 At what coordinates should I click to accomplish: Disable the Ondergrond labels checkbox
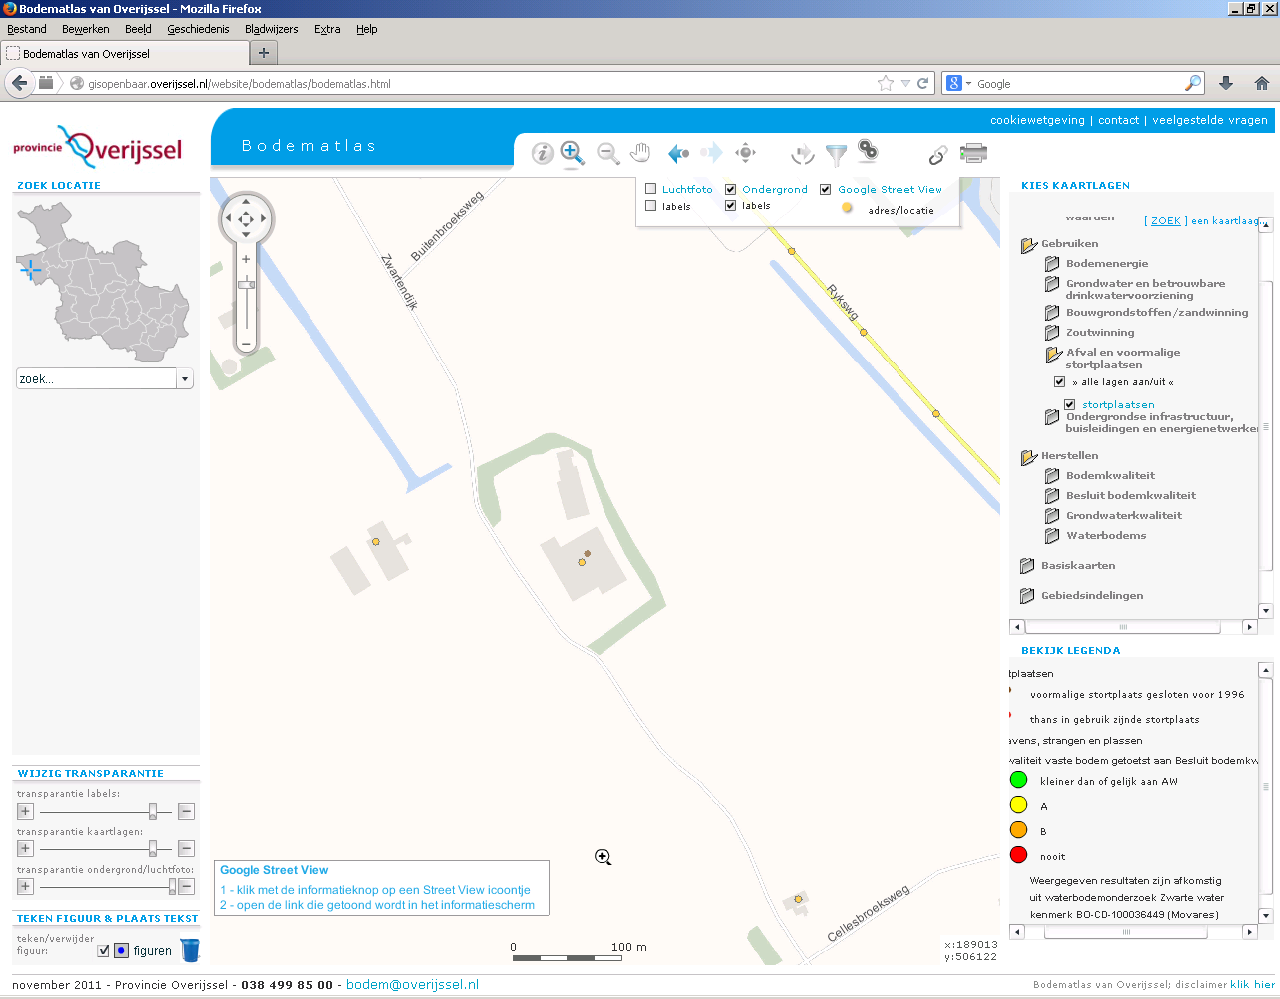pyautogui.click(x=731, y=208)
